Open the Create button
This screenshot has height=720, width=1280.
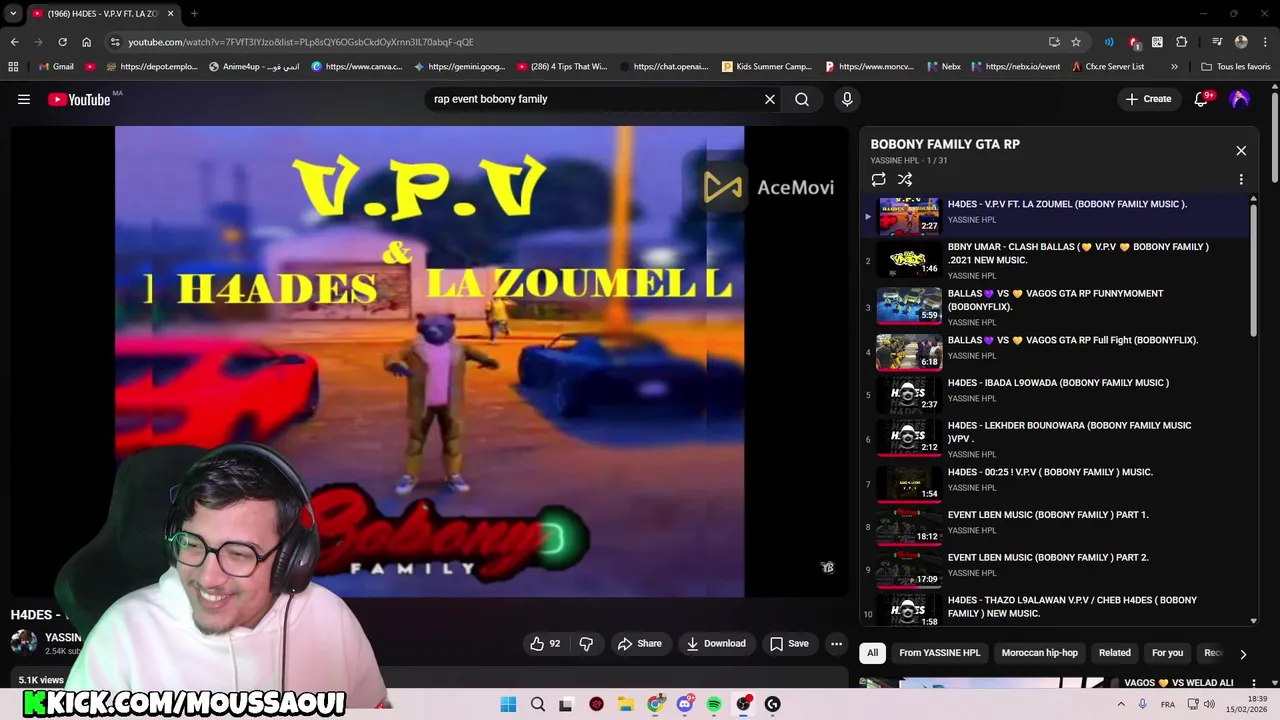click(1148, 99)
